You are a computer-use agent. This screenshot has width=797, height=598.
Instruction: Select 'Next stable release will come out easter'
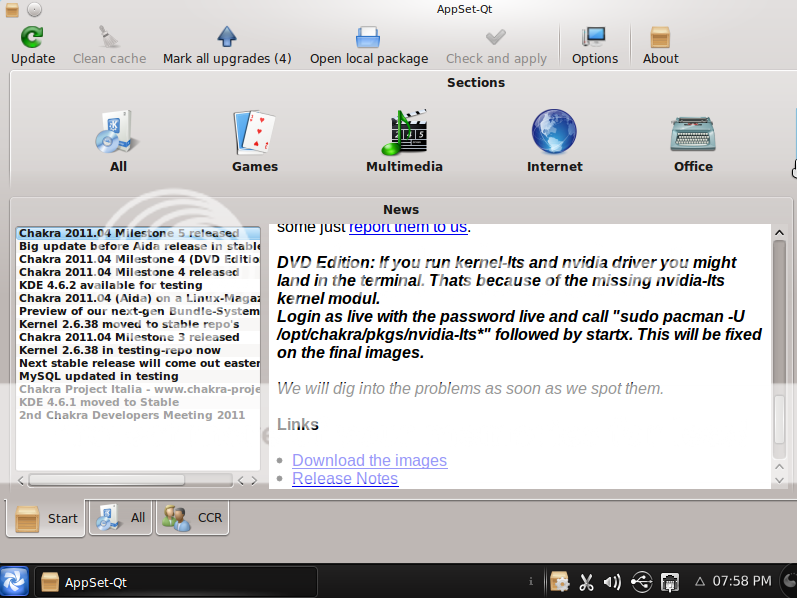click(138, 363)
